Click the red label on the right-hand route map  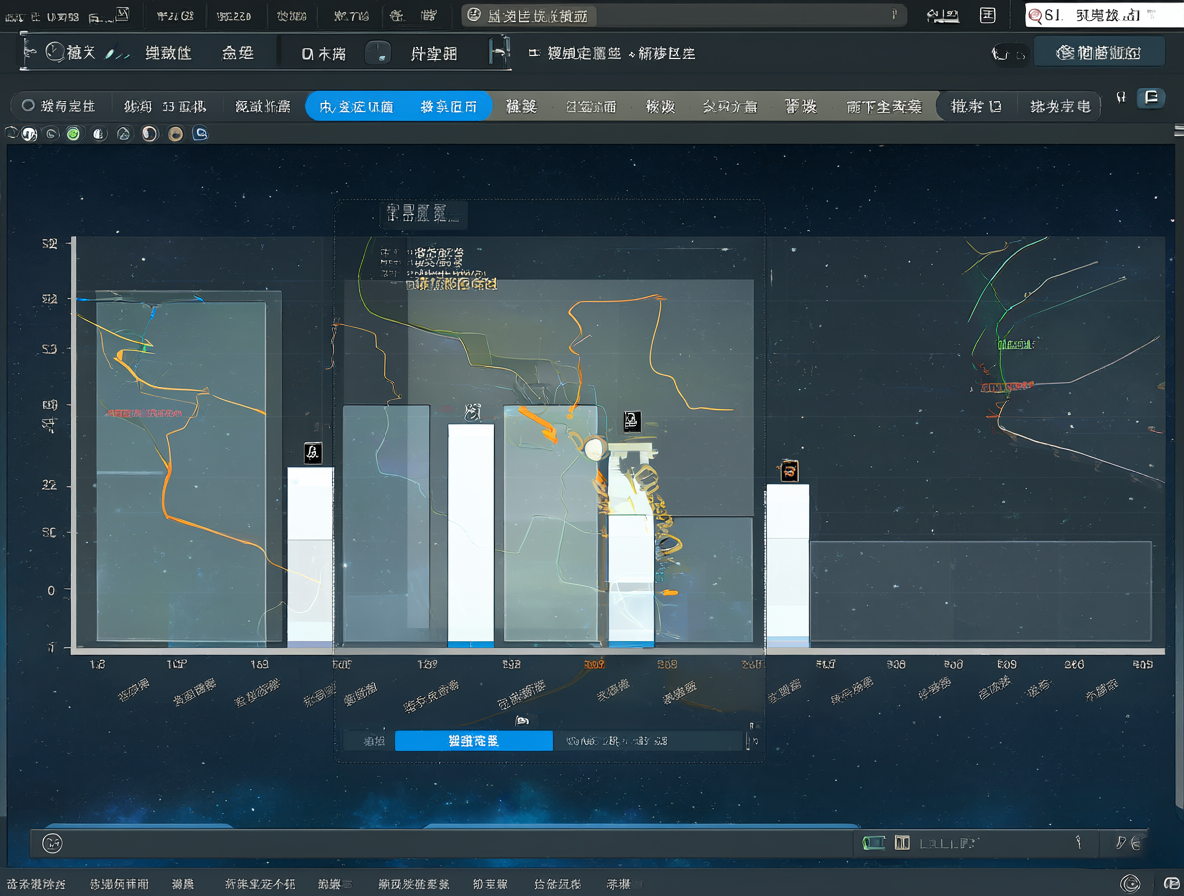pos(1007,387)
